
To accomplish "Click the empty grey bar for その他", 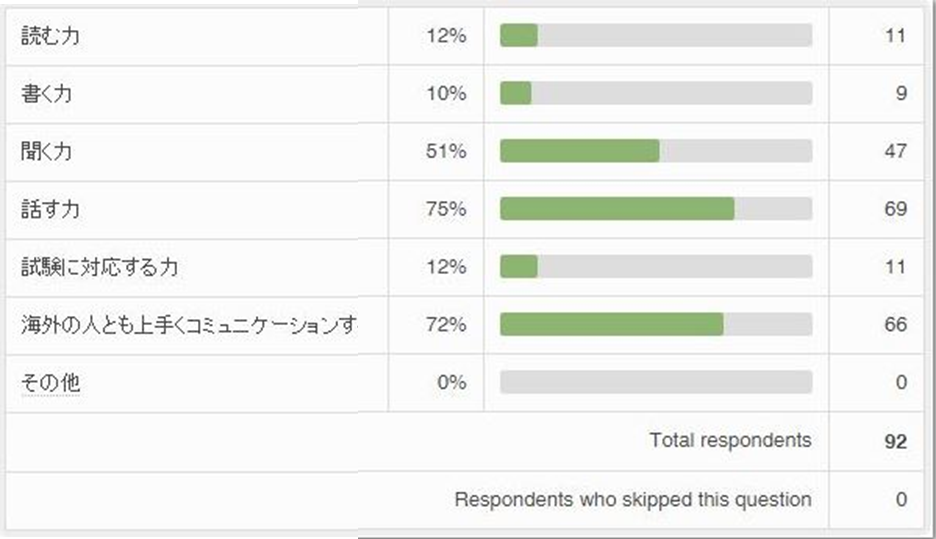I will (x=656, y=383).
